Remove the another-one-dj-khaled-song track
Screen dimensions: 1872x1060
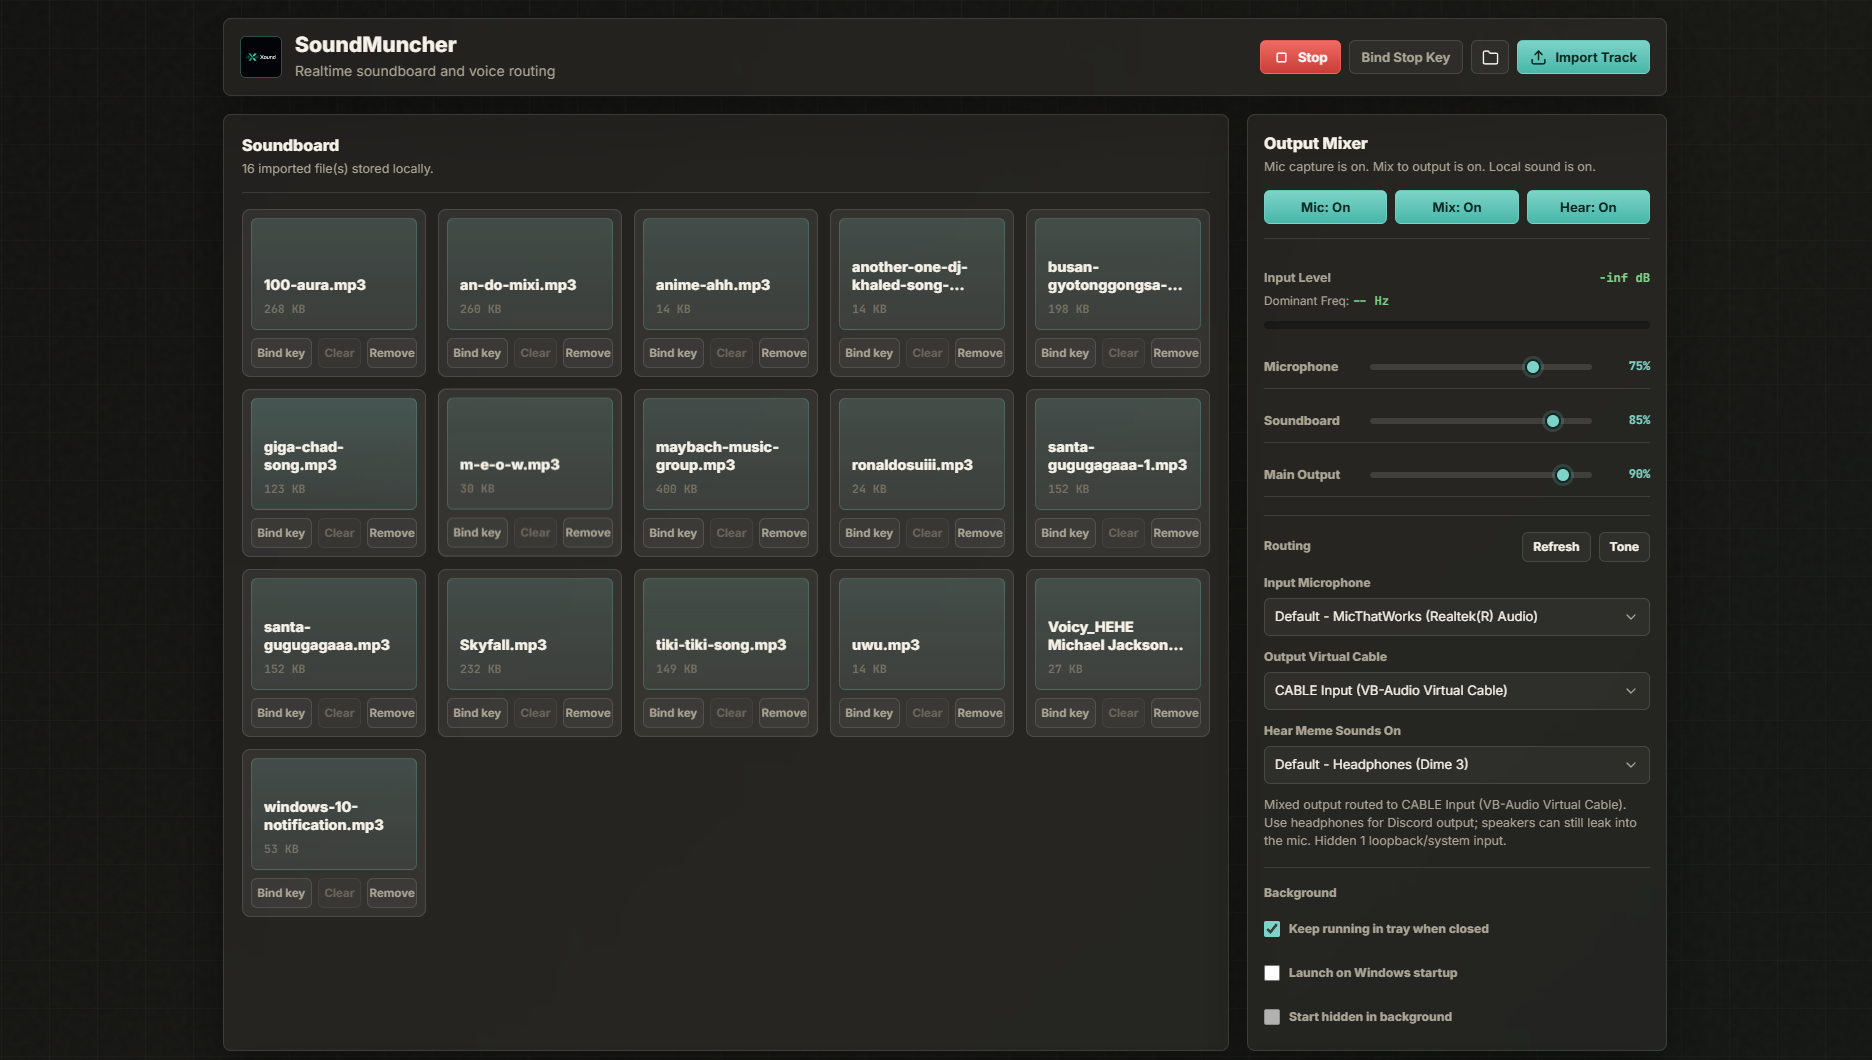980,353
